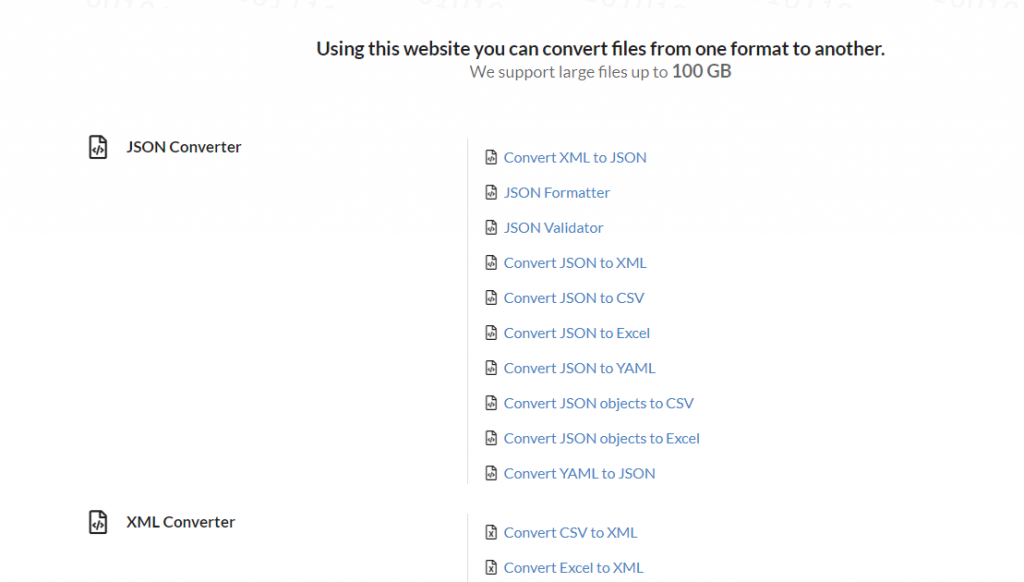Open Convert JSON to Excel
1024x582 pixels.
click(577, 332)
